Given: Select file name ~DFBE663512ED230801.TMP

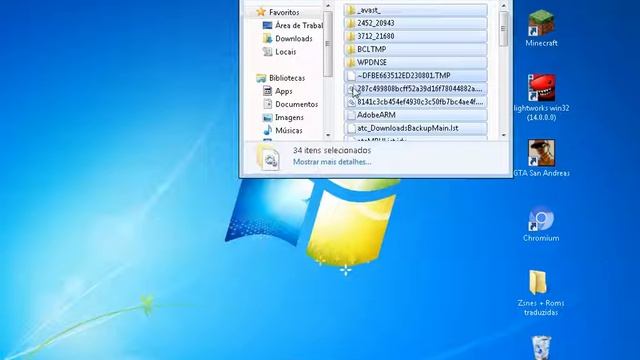Looking at the screenshot, I should [404, 76].
